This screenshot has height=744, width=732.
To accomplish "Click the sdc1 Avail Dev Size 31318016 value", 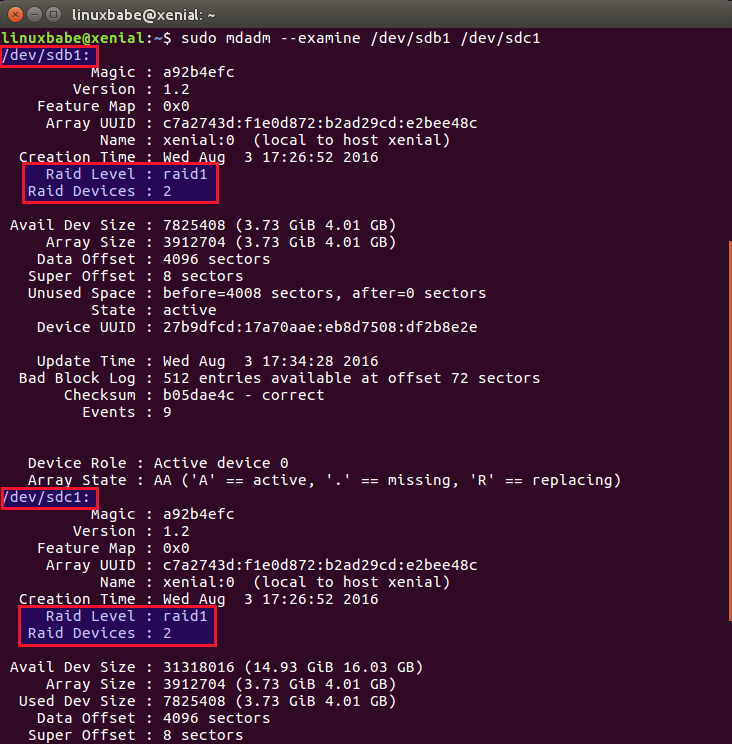I will [x=293, y=667].
